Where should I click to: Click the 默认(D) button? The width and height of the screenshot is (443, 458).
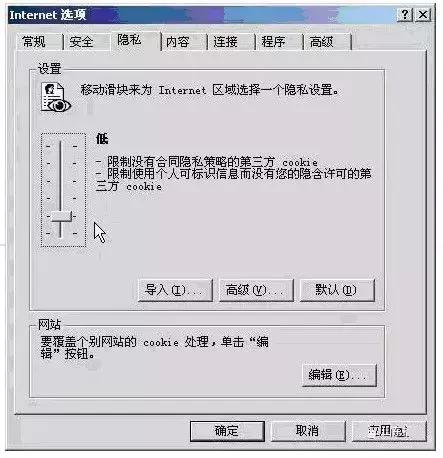click(337, 290)
